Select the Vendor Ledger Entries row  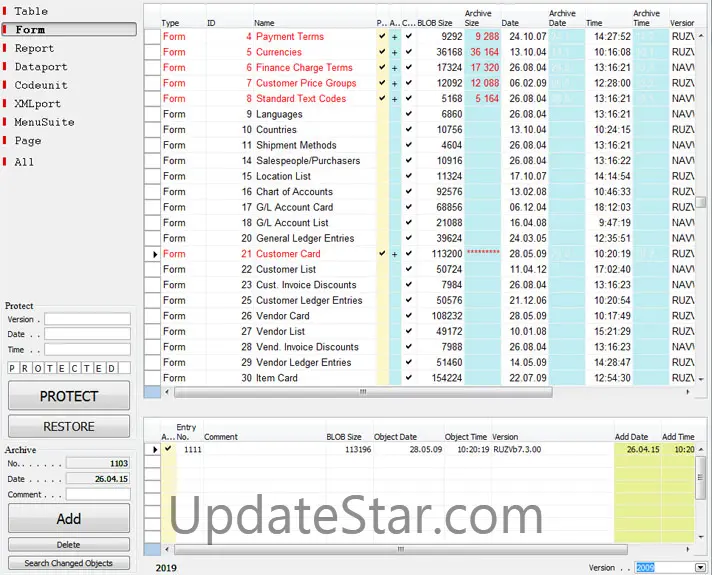pos(420,362)
